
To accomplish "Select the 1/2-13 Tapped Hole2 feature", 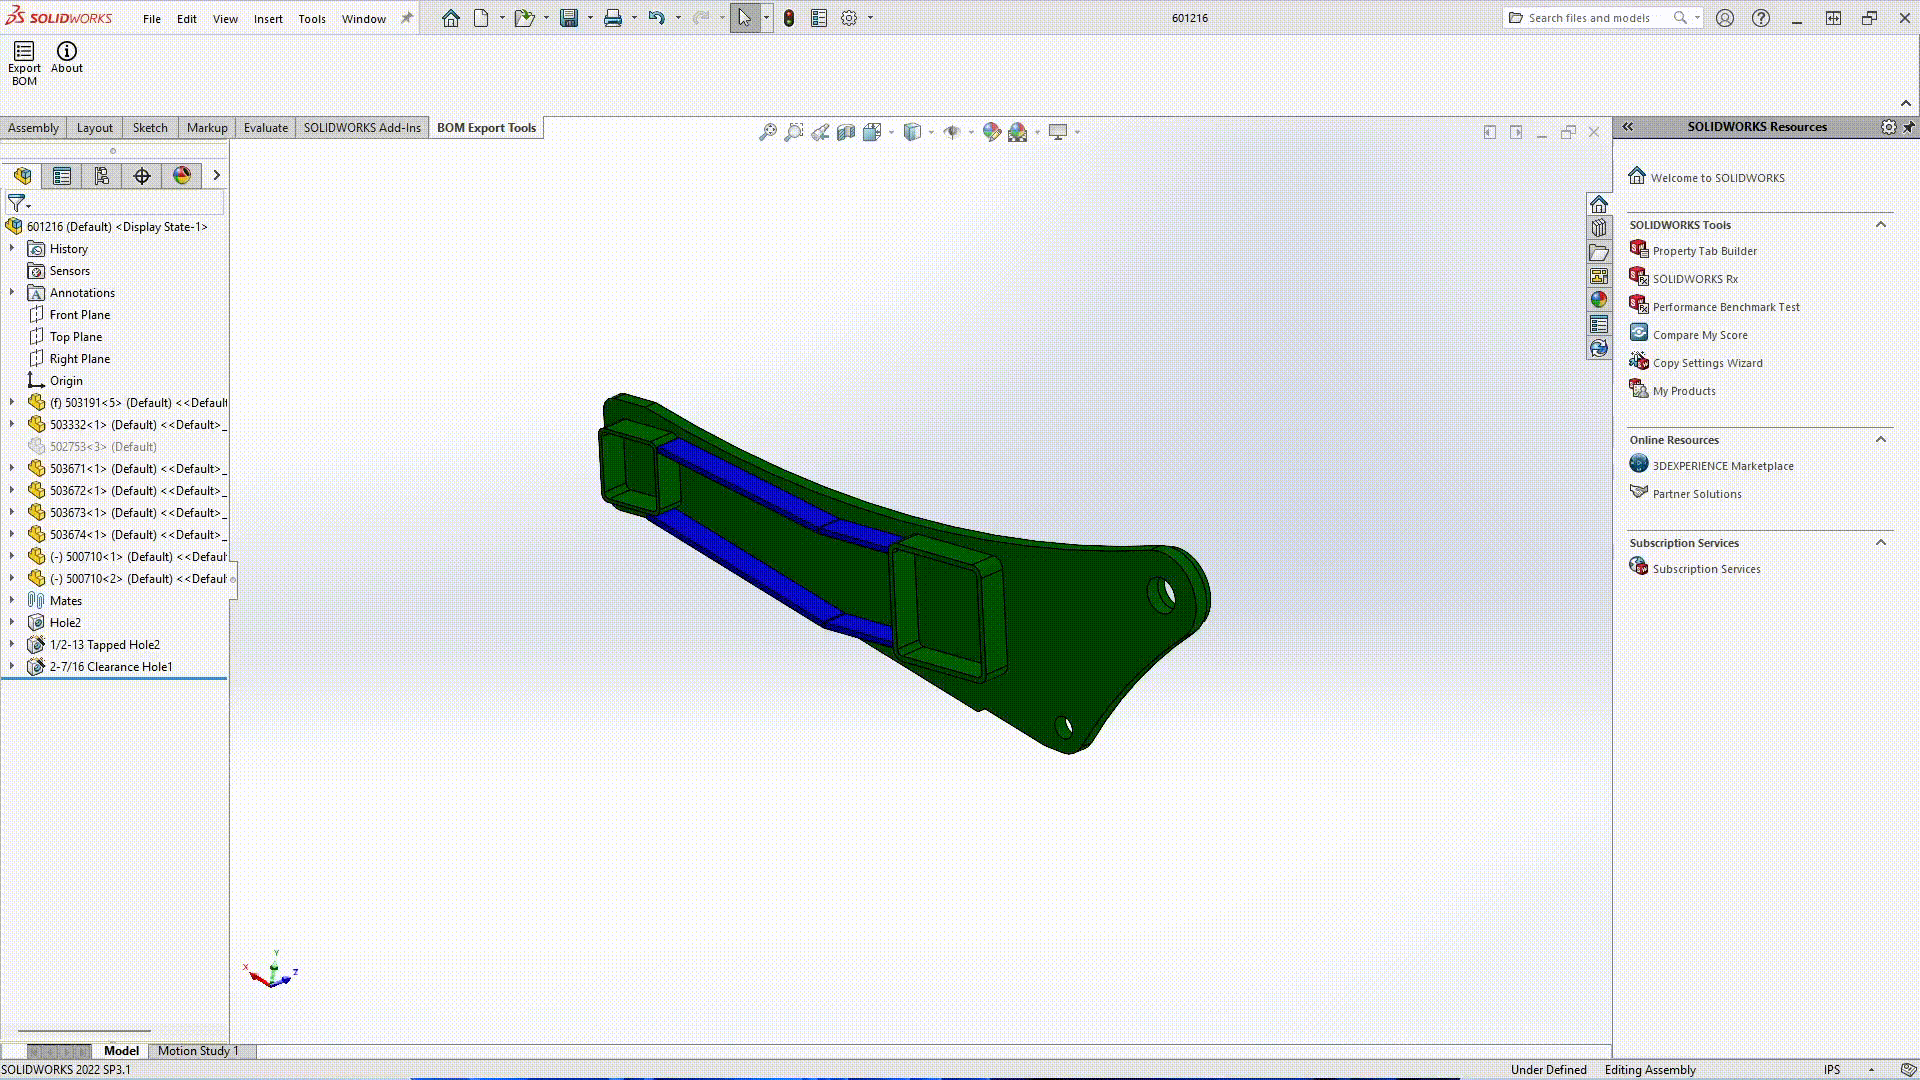I will [104, 644].
